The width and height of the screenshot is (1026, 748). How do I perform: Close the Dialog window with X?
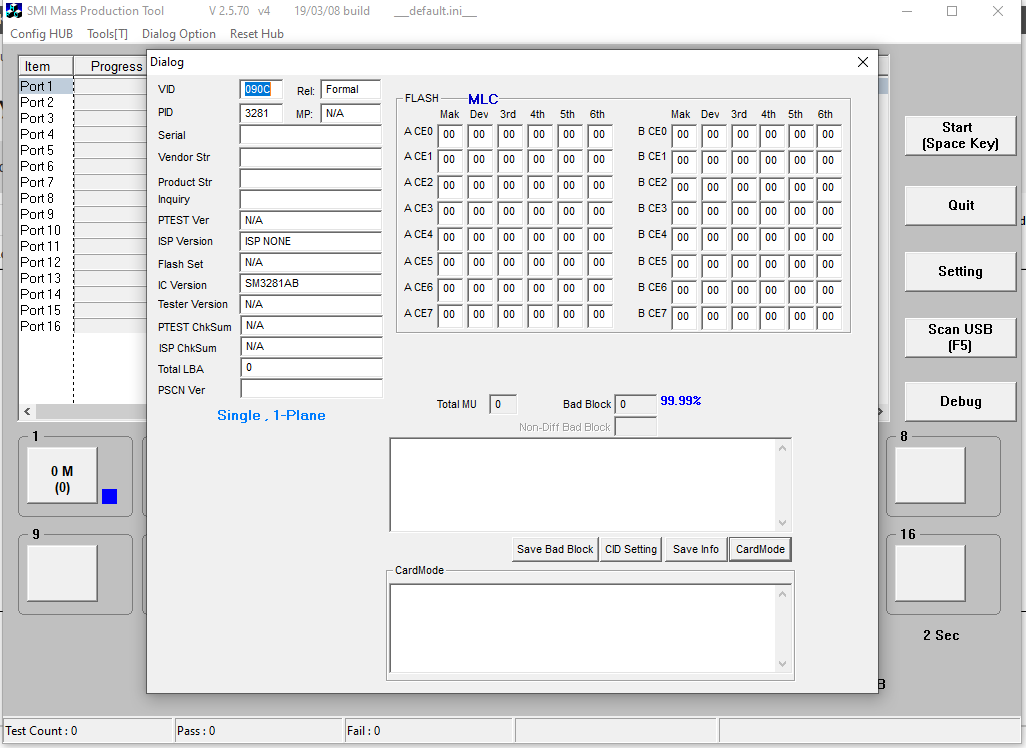[863, 62]
